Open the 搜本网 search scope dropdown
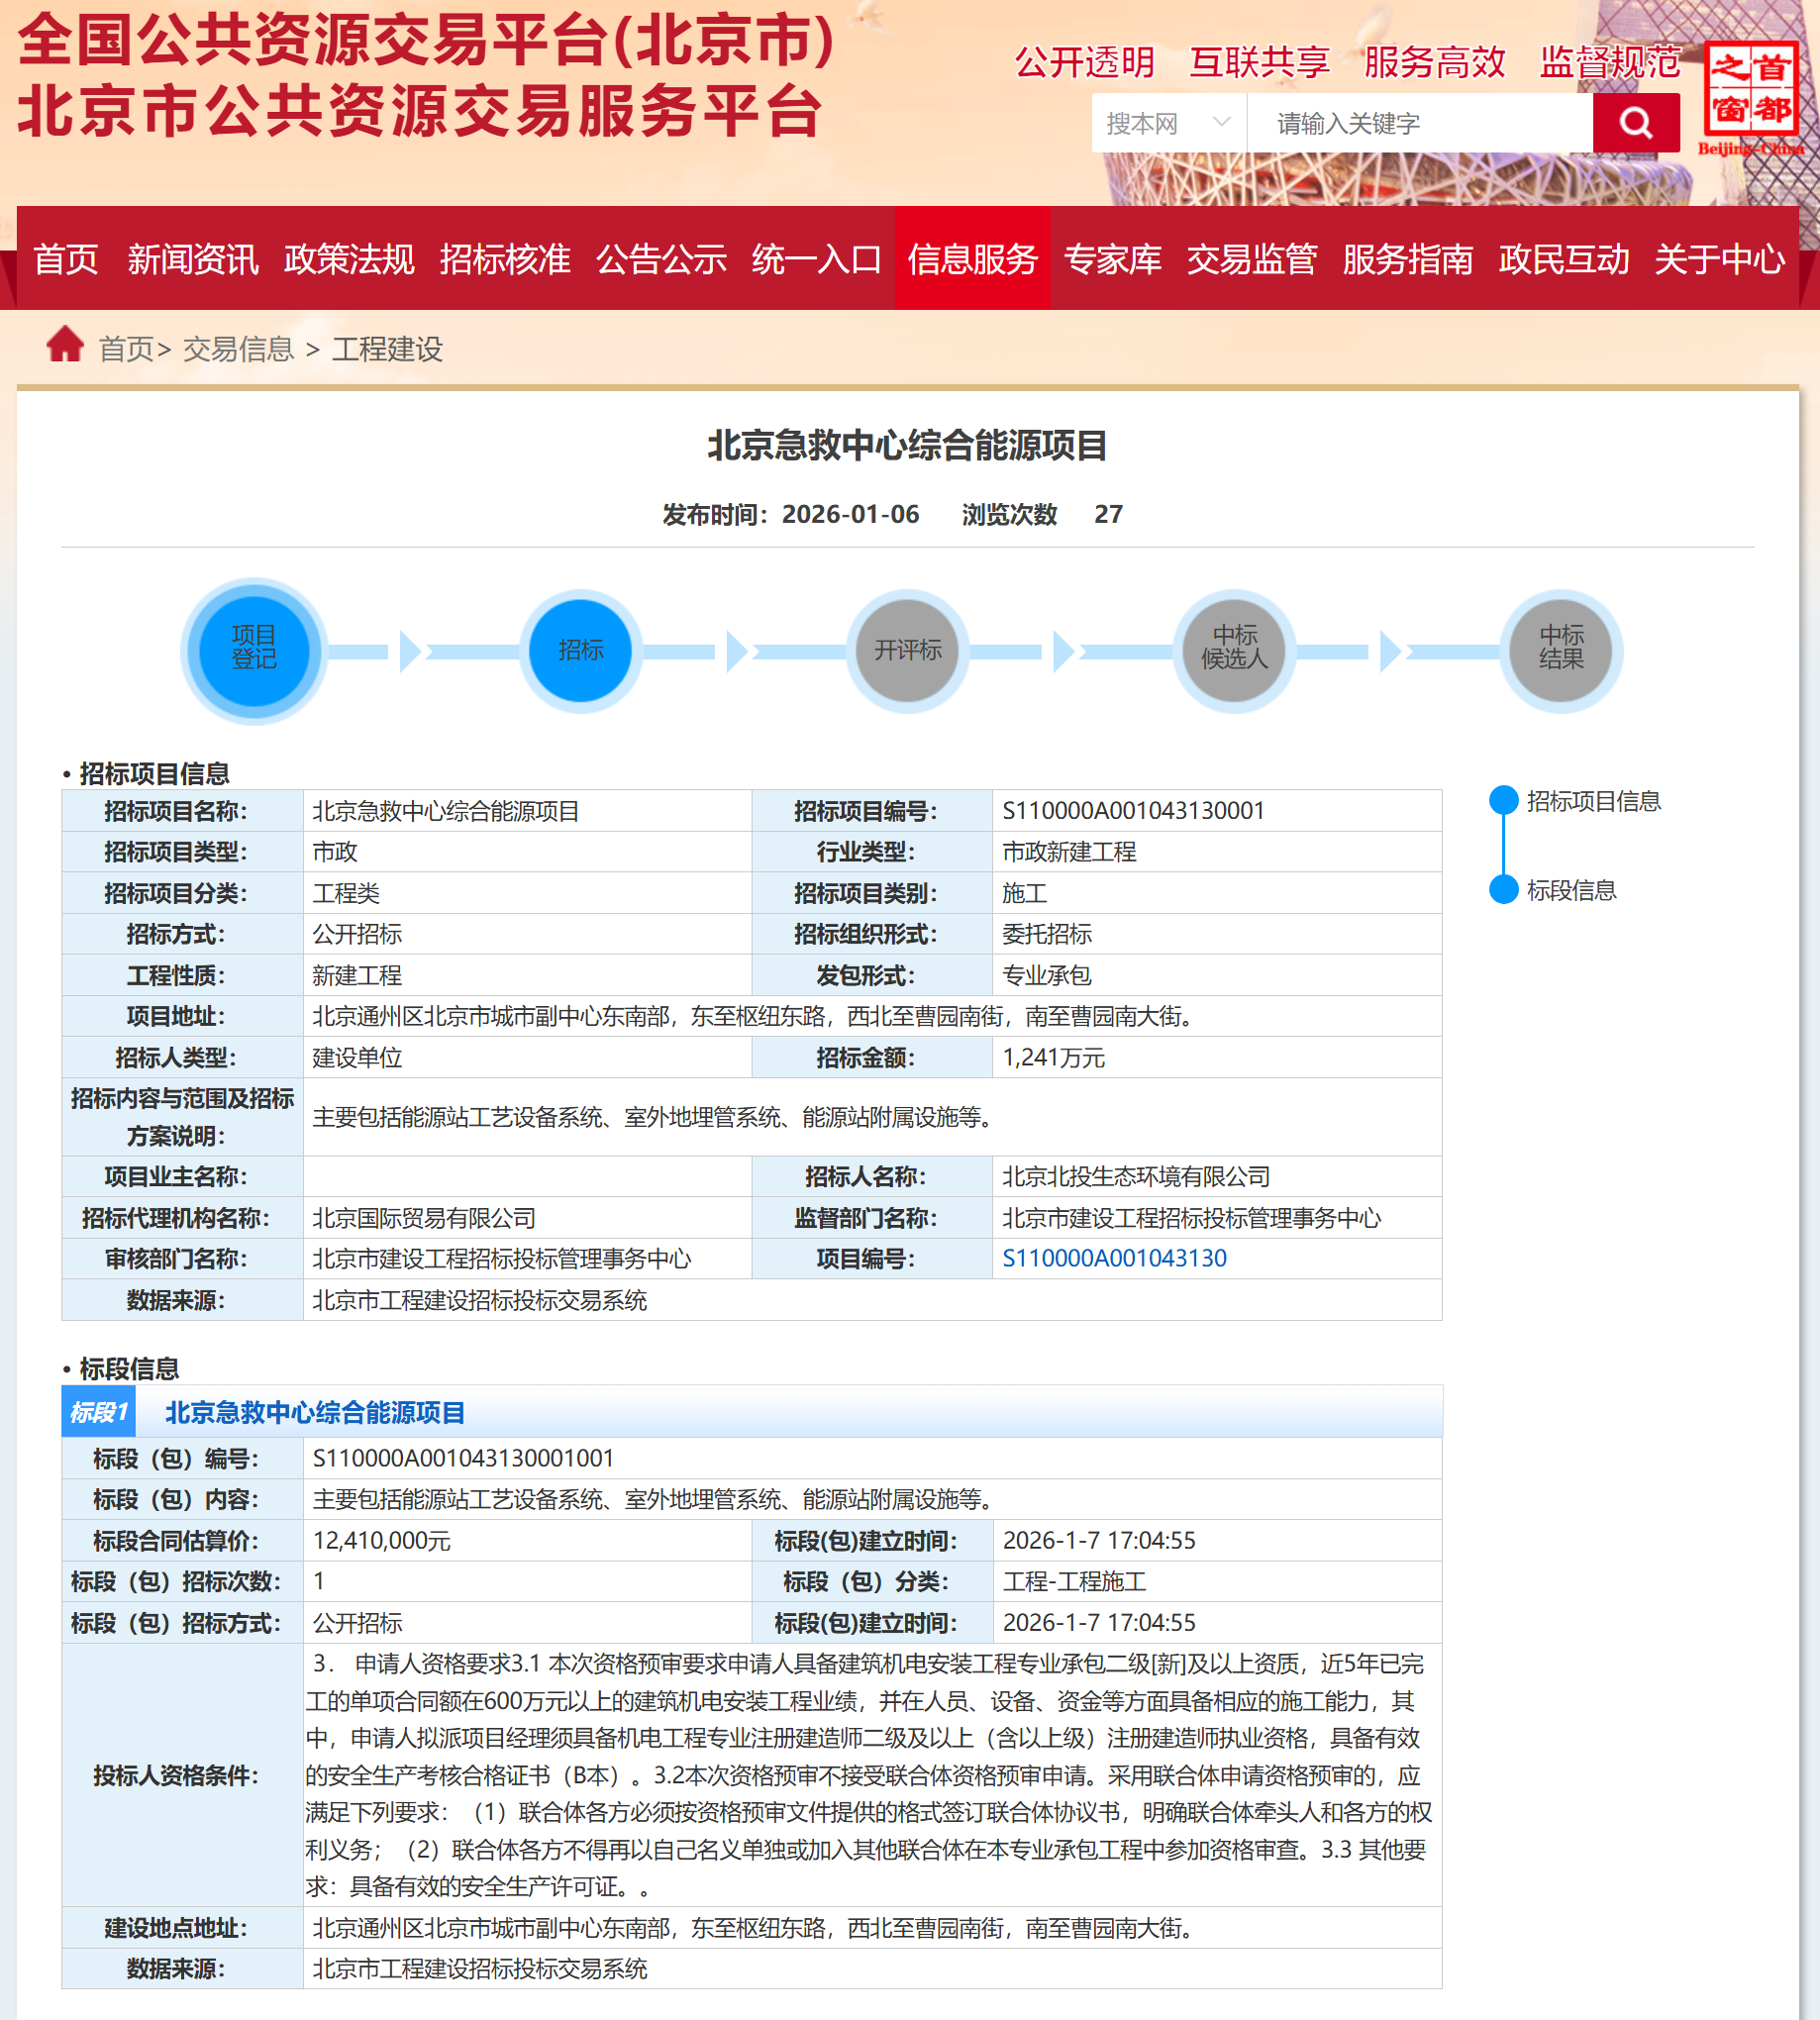Screen dimensions: 1820x2020 1168,123
